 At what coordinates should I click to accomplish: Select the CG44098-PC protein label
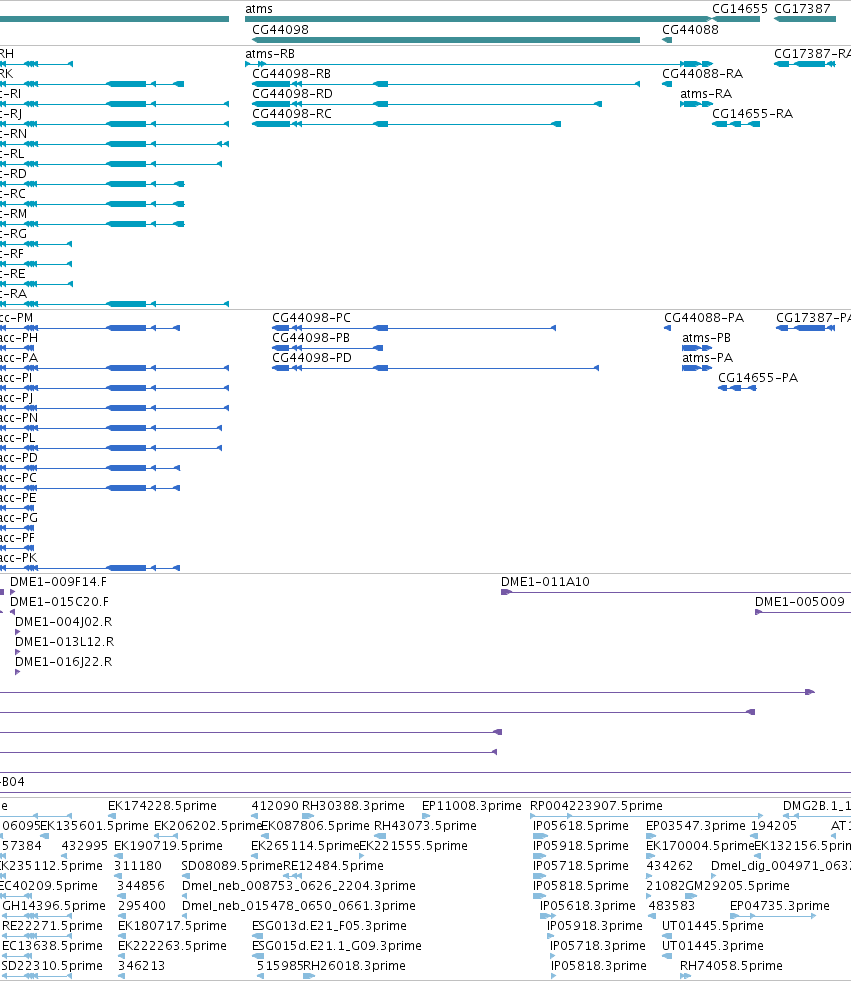pyautogui.click(x=311, y=318)
